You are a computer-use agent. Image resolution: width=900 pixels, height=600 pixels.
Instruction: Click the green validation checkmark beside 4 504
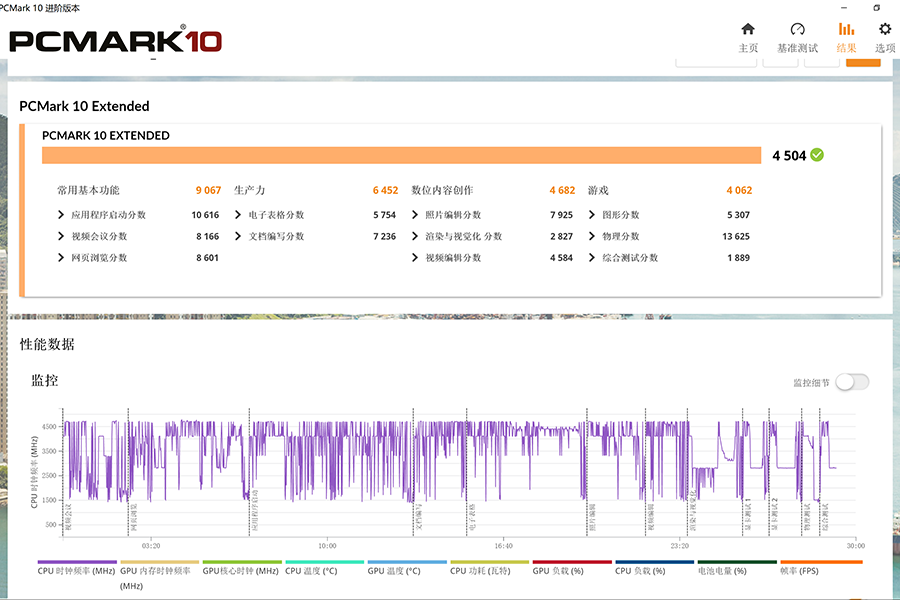(817, 155)
